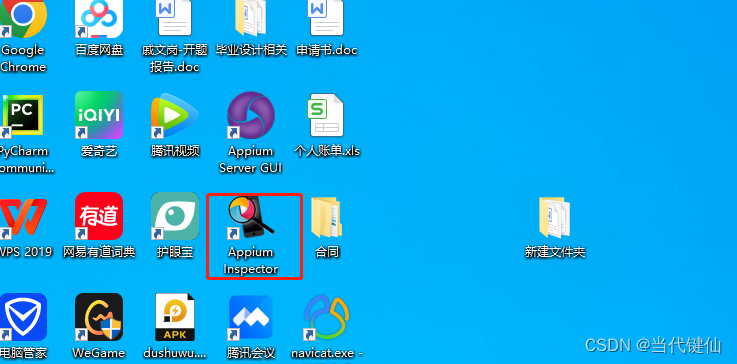Select the 新建文件夹 folder icon
Image resolution: width=737 pixels, height=364 pixels.
coord(555,217)
